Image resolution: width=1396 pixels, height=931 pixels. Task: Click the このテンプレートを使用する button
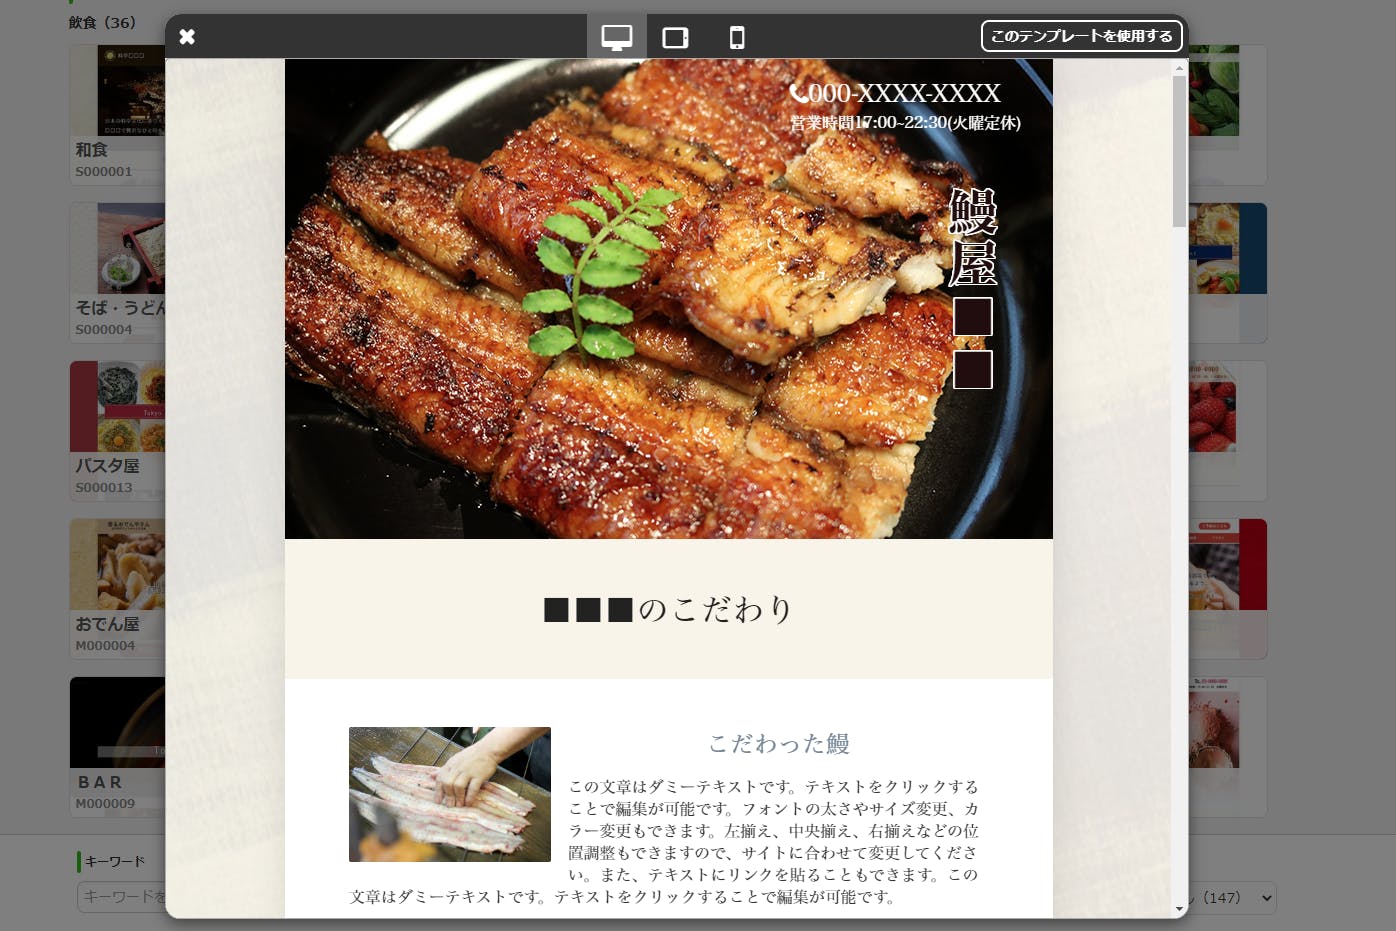1081,36
